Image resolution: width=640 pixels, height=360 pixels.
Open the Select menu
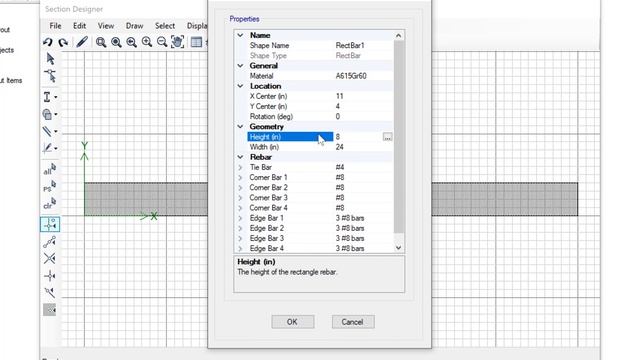point(165,26)
